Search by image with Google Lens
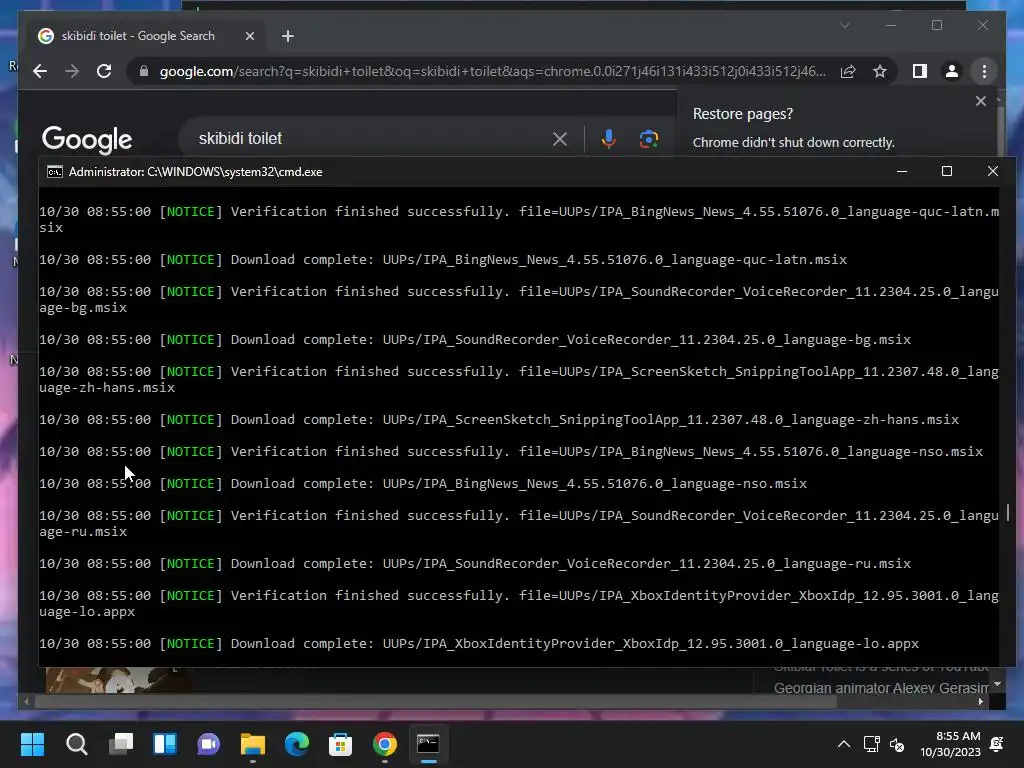 (x=648, y=138)
